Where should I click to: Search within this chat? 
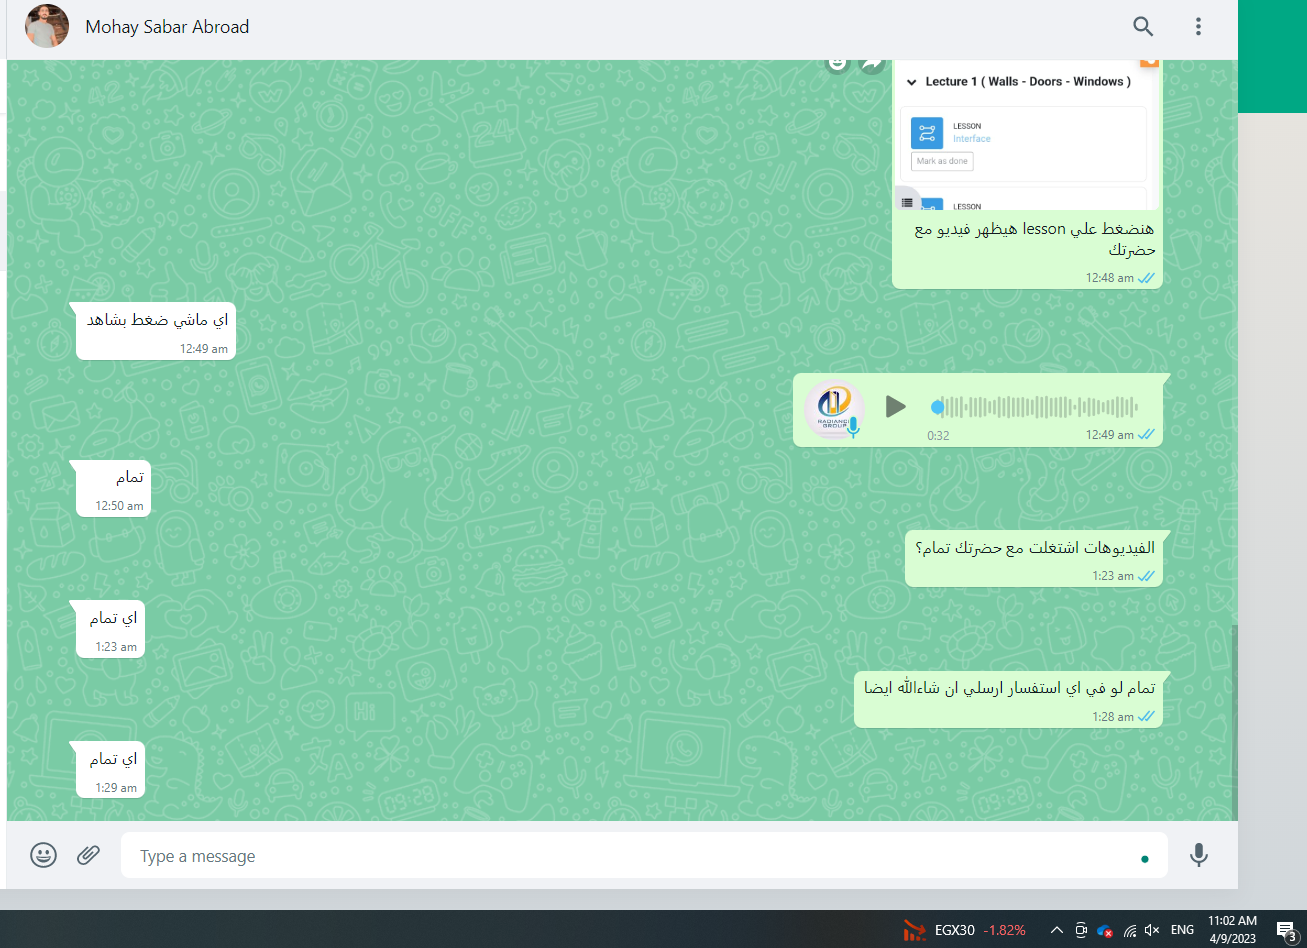tap(1143, 27)
